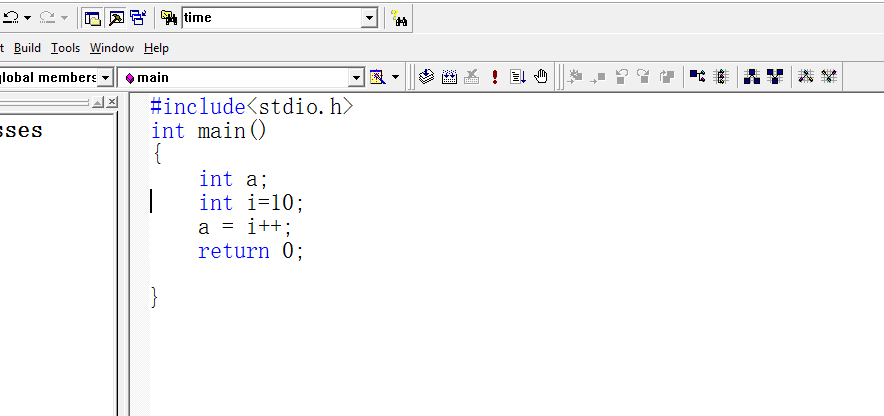Expand the Find combo box containing 'time'
The image size is (884, 416).
tap(369, 18)
